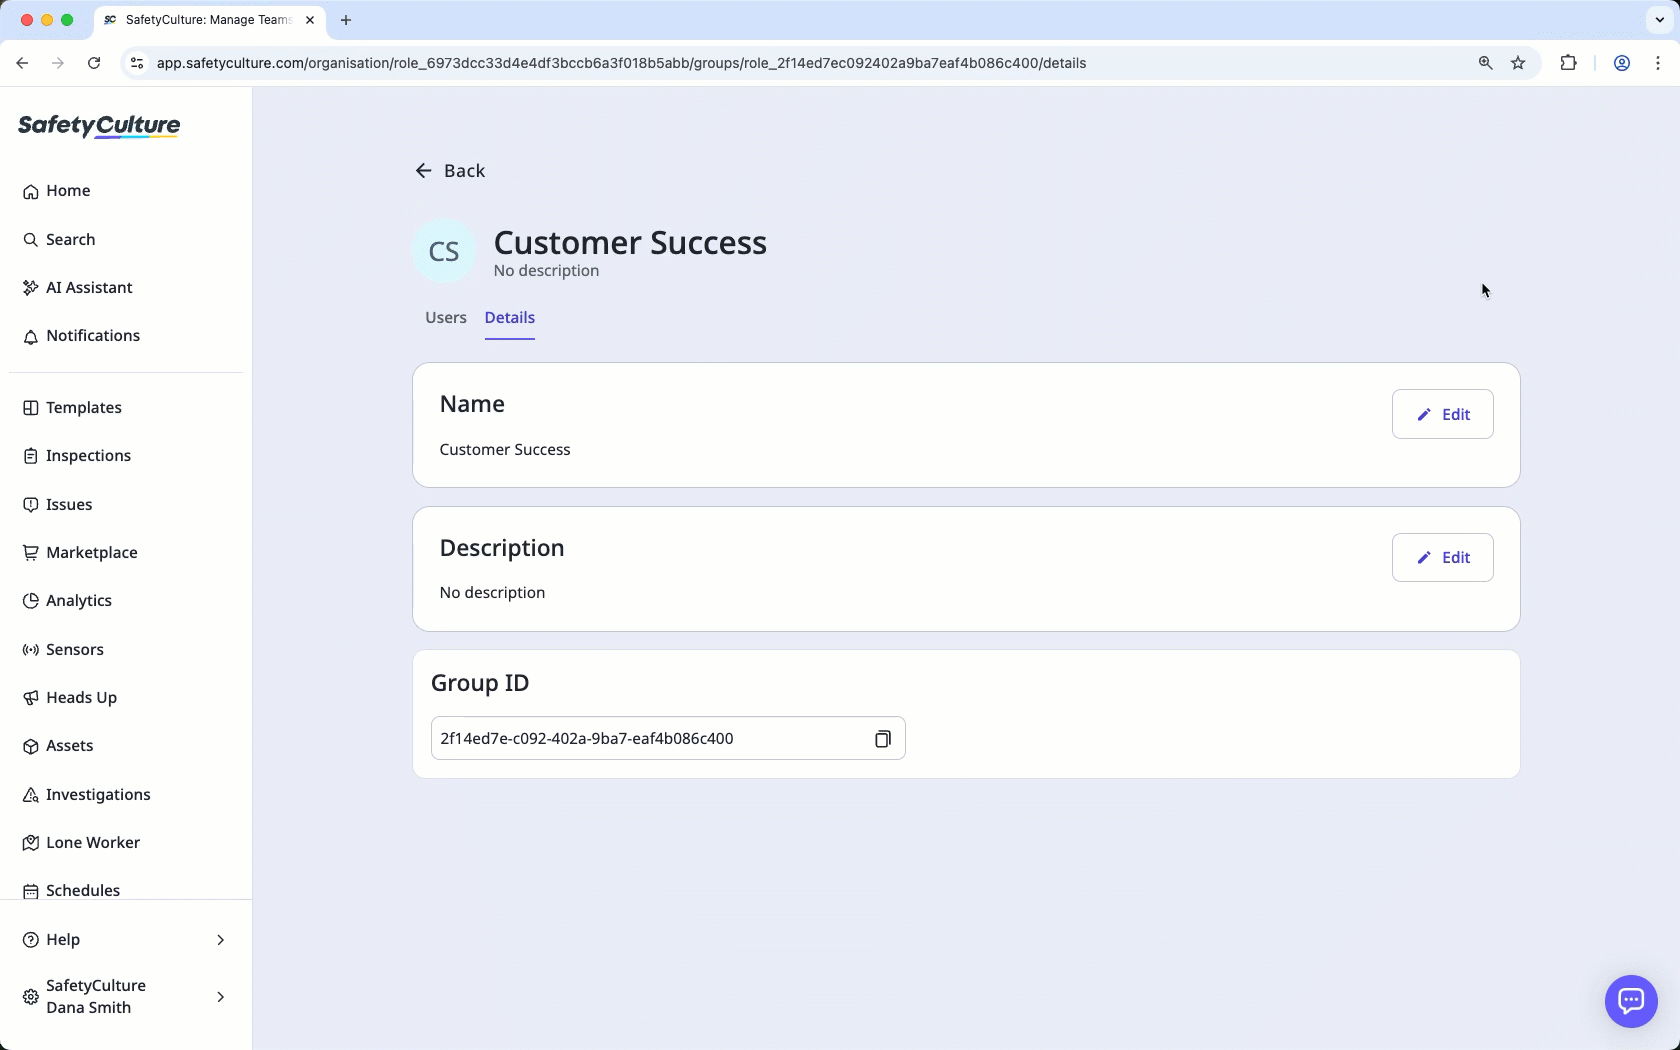Open the browser extensions puzzle icon
This screenshot has height=1050, width=1680.
click(1568, 63)
